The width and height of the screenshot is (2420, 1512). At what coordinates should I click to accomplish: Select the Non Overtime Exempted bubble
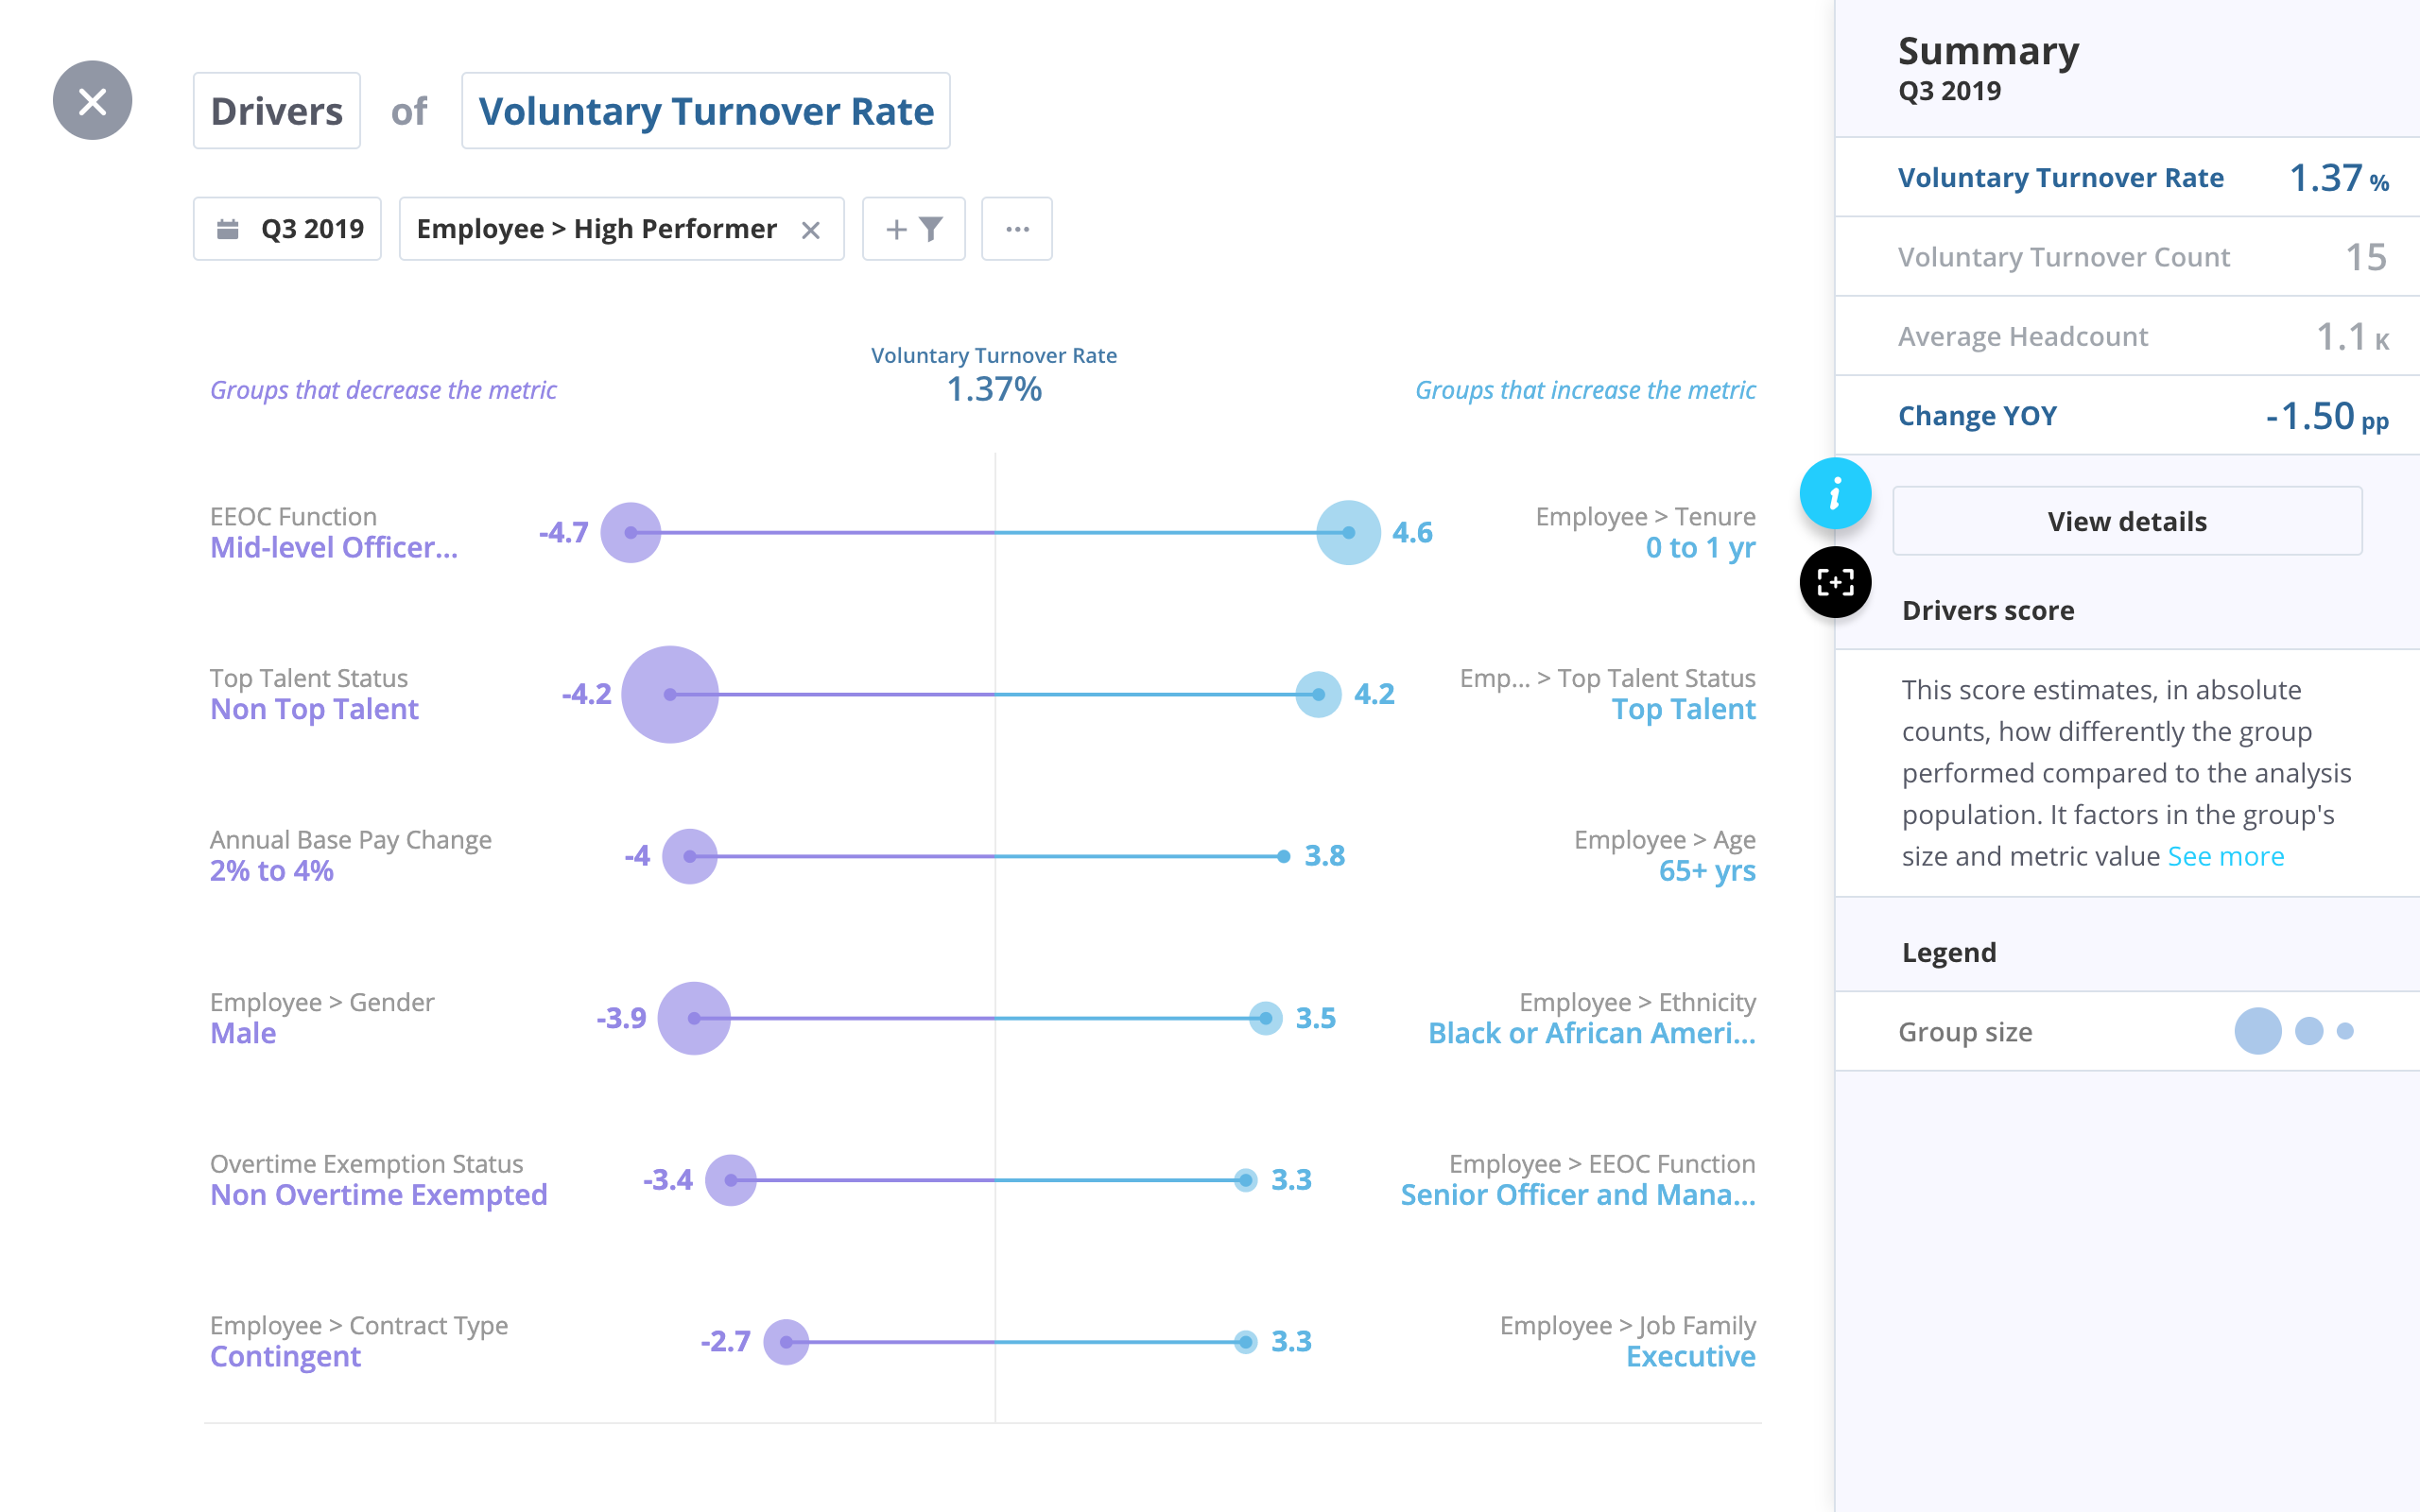731,1180
